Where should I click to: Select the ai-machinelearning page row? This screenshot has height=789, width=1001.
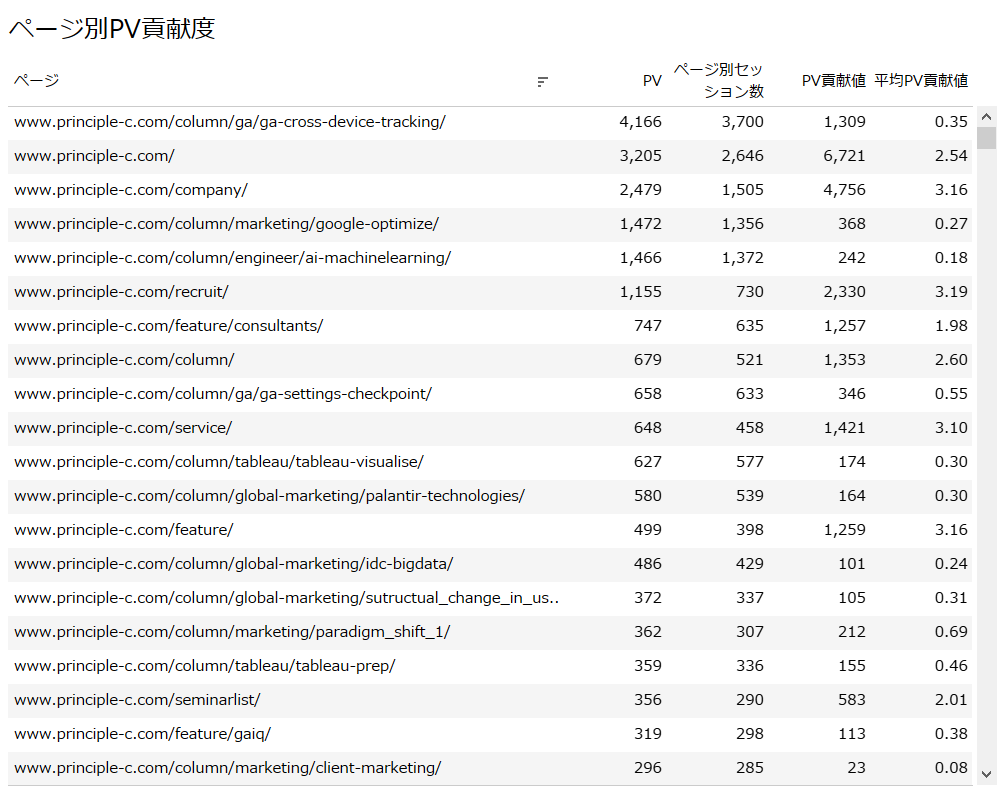point(232,258)
